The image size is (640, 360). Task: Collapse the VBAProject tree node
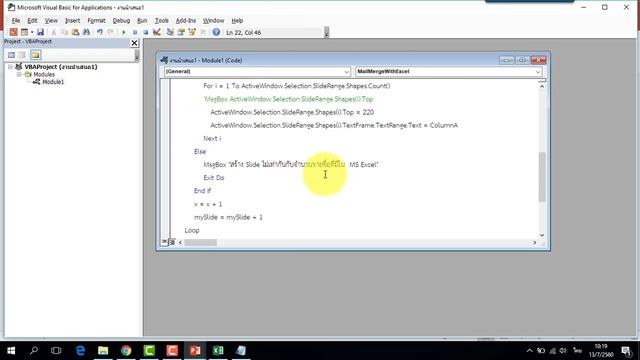(10, 67)
